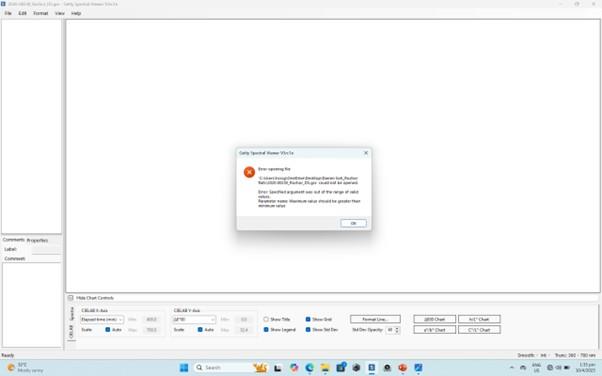Click the Trunc 380 - 730 nm status

575,355
